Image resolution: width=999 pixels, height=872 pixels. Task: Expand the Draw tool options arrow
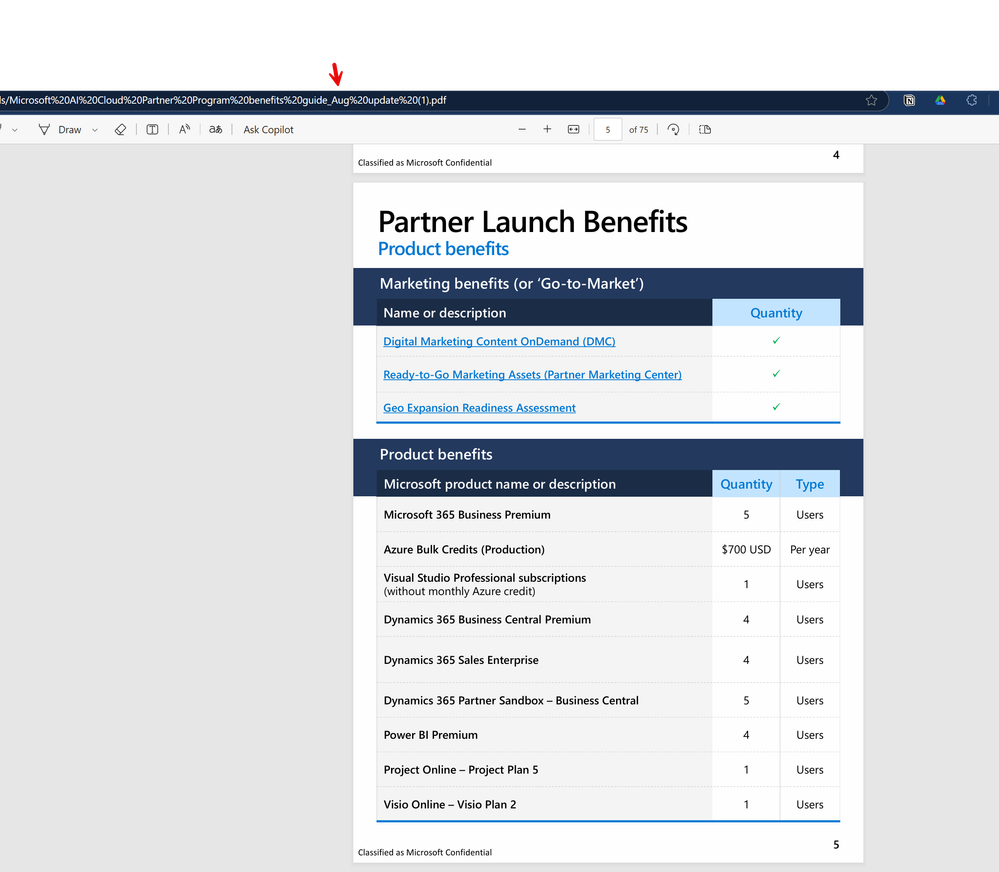(95, 130)
